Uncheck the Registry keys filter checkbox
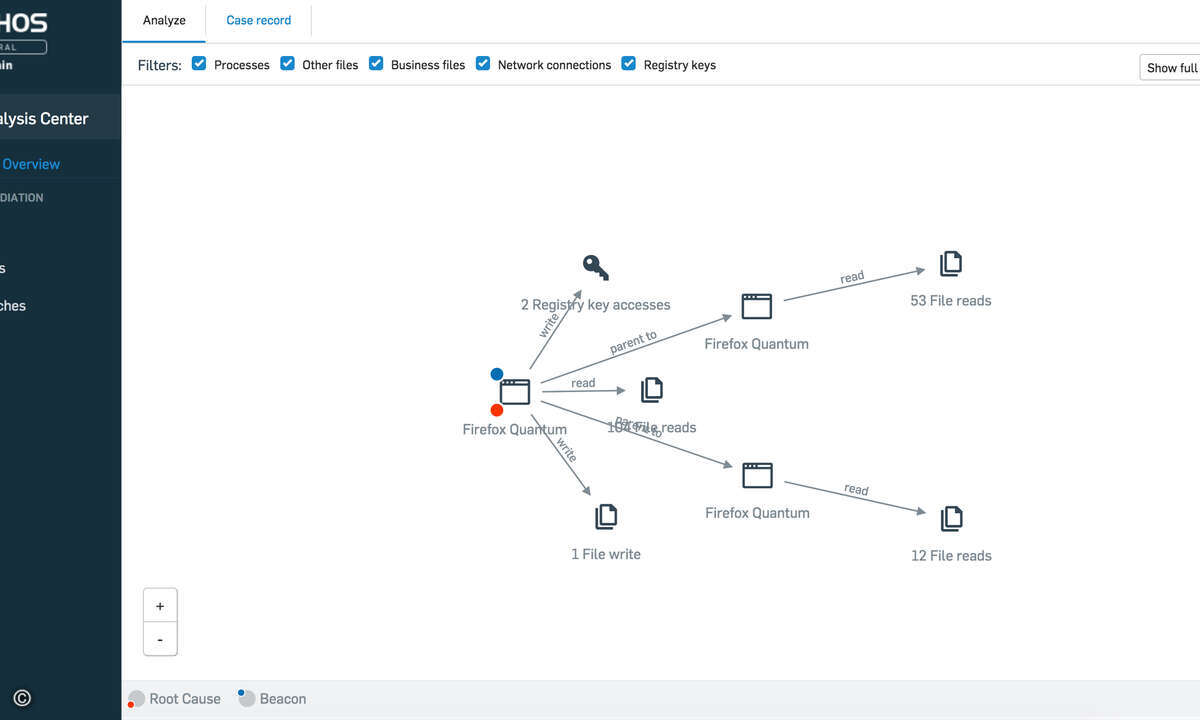The image size is (1200, 720). pyautogui.click(x=629, y=63)
